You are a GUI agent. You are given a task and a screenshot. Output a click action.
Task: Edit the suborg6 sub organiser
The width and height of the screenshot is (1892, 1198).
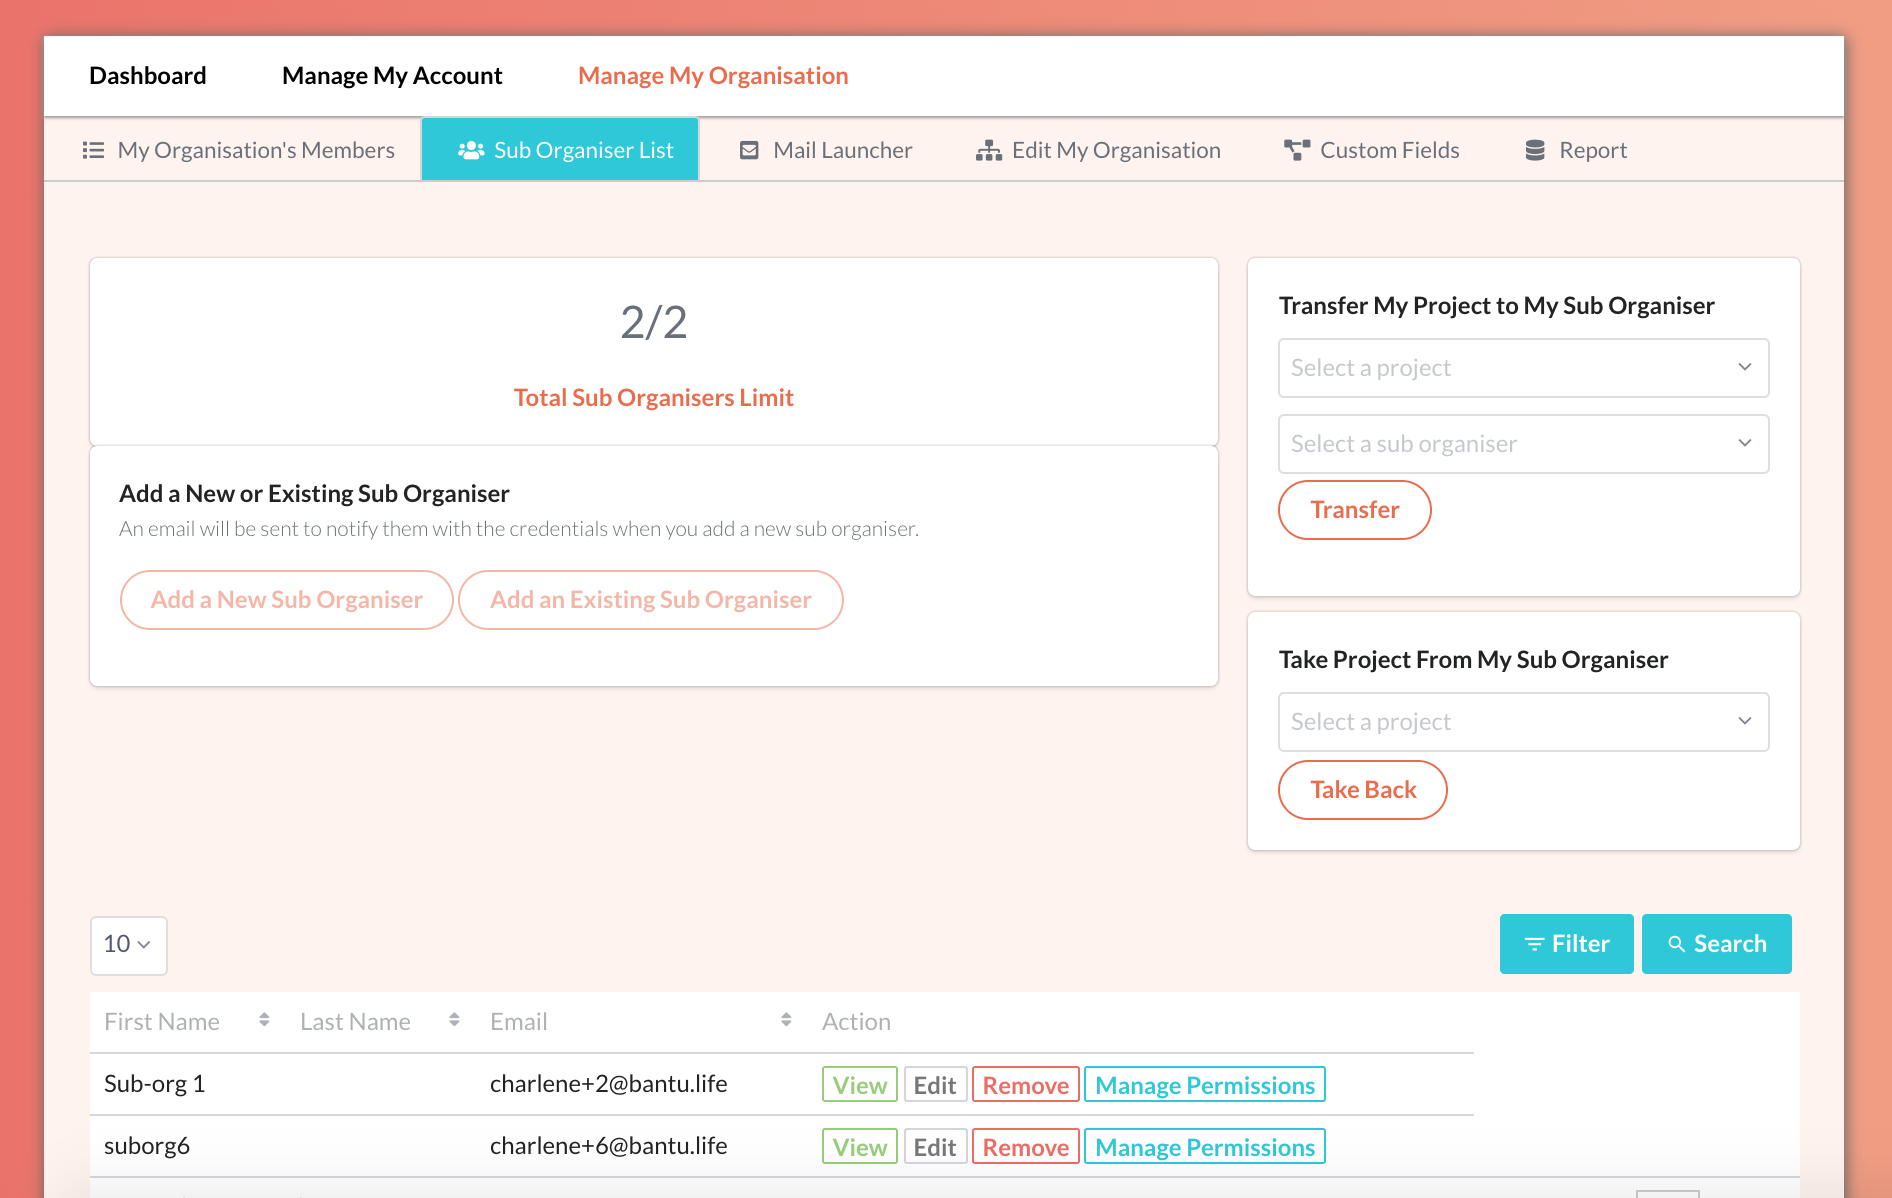935,1147
